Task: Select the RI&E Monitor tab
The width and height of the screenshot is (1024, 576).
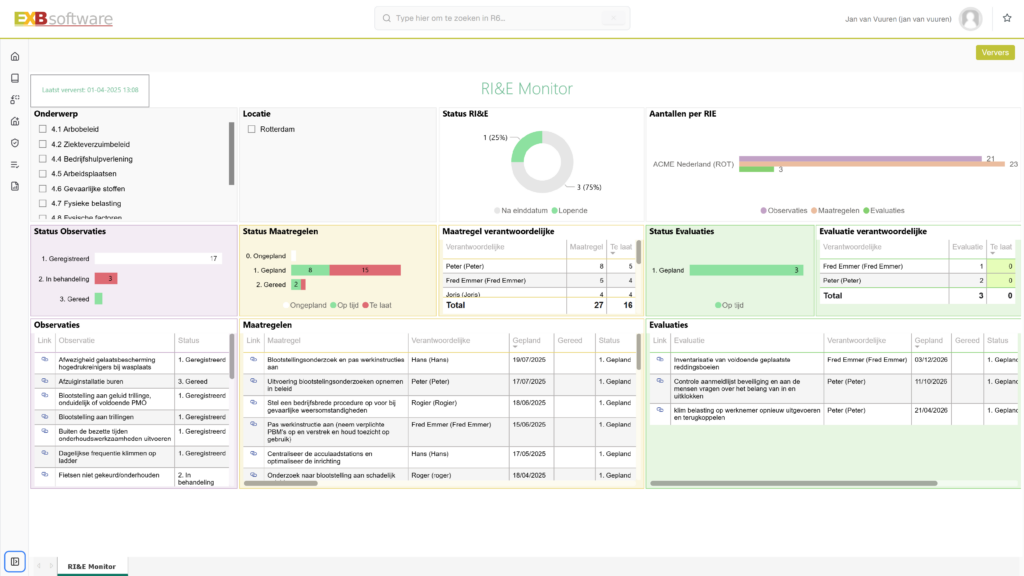Action: tap(92, 567)
